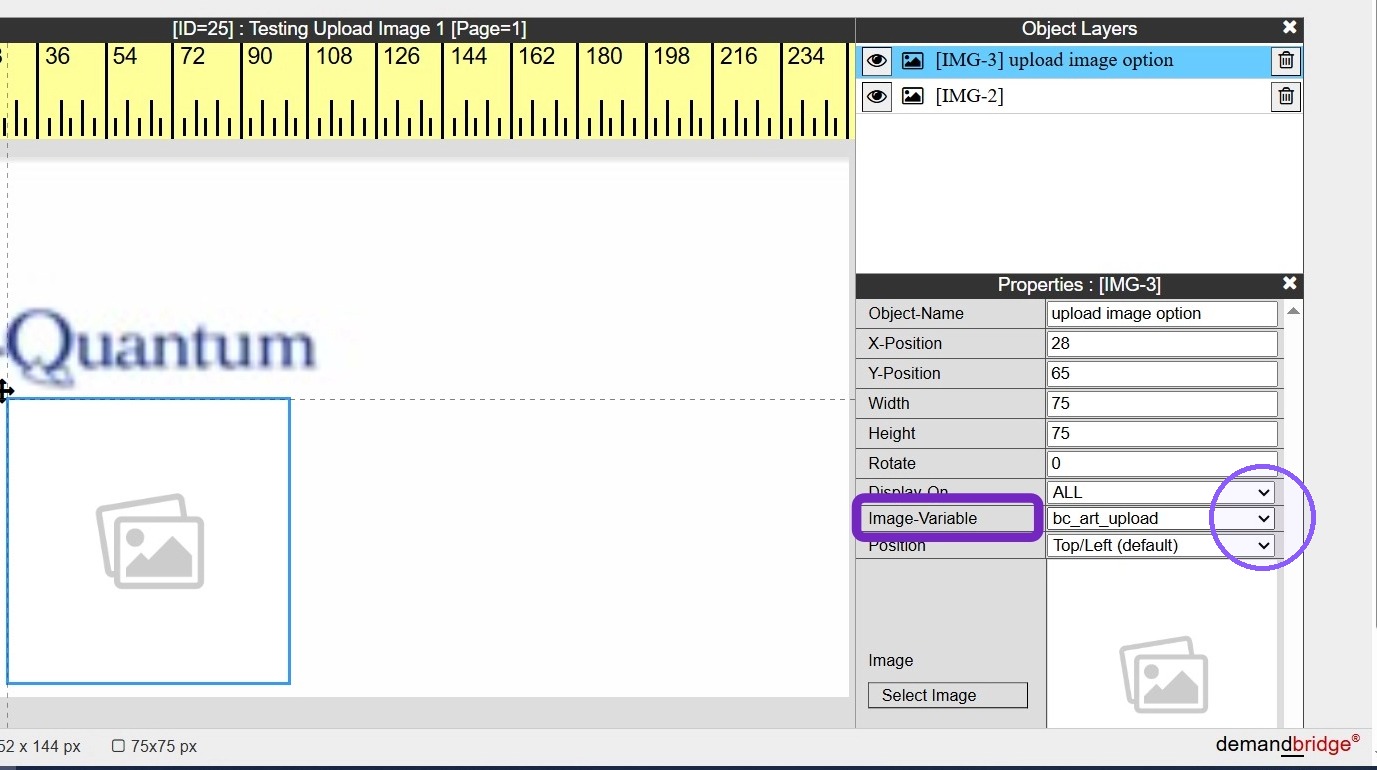Click the Image label above Select Image

[890, 660]
